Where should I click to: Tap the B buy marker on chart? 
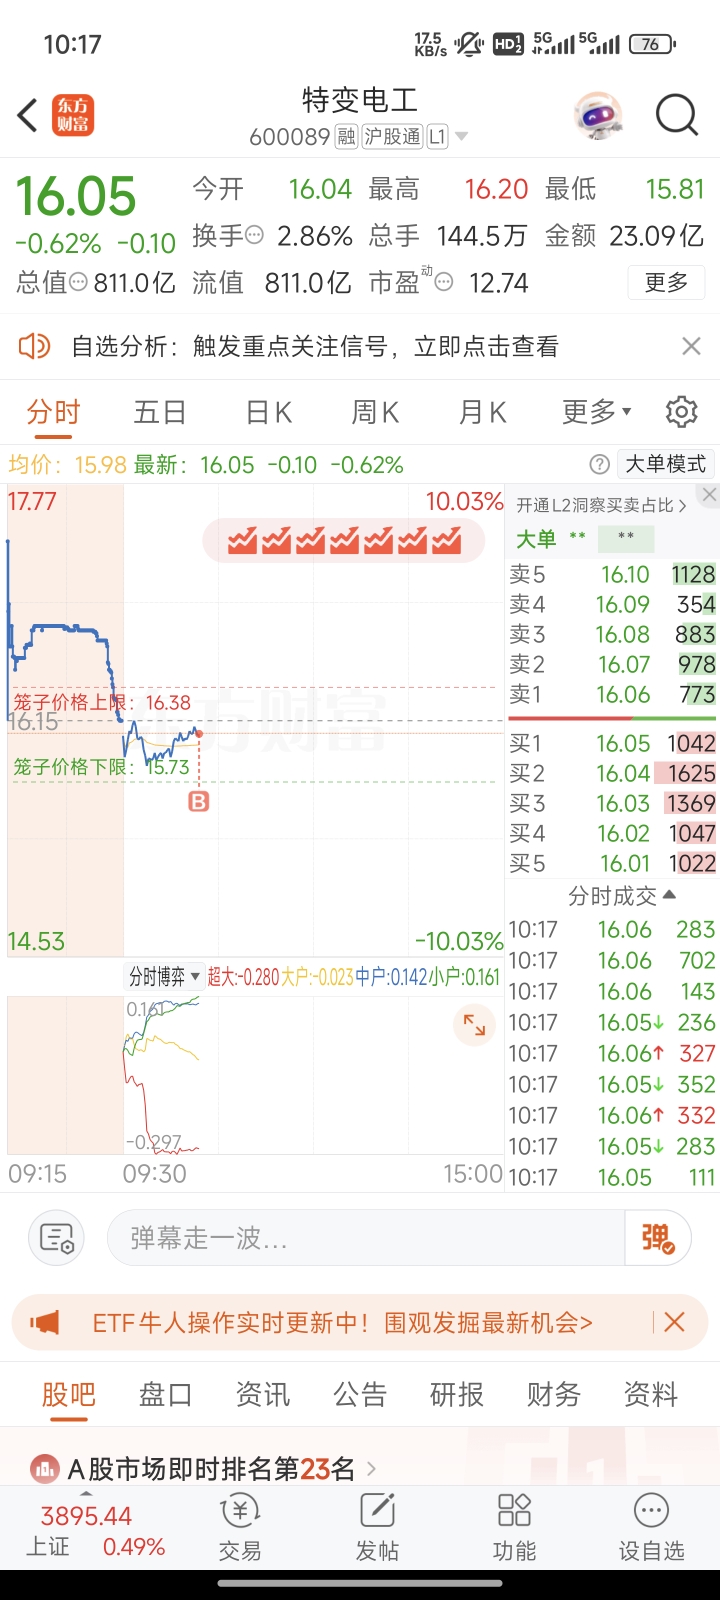tap(199, 801)
